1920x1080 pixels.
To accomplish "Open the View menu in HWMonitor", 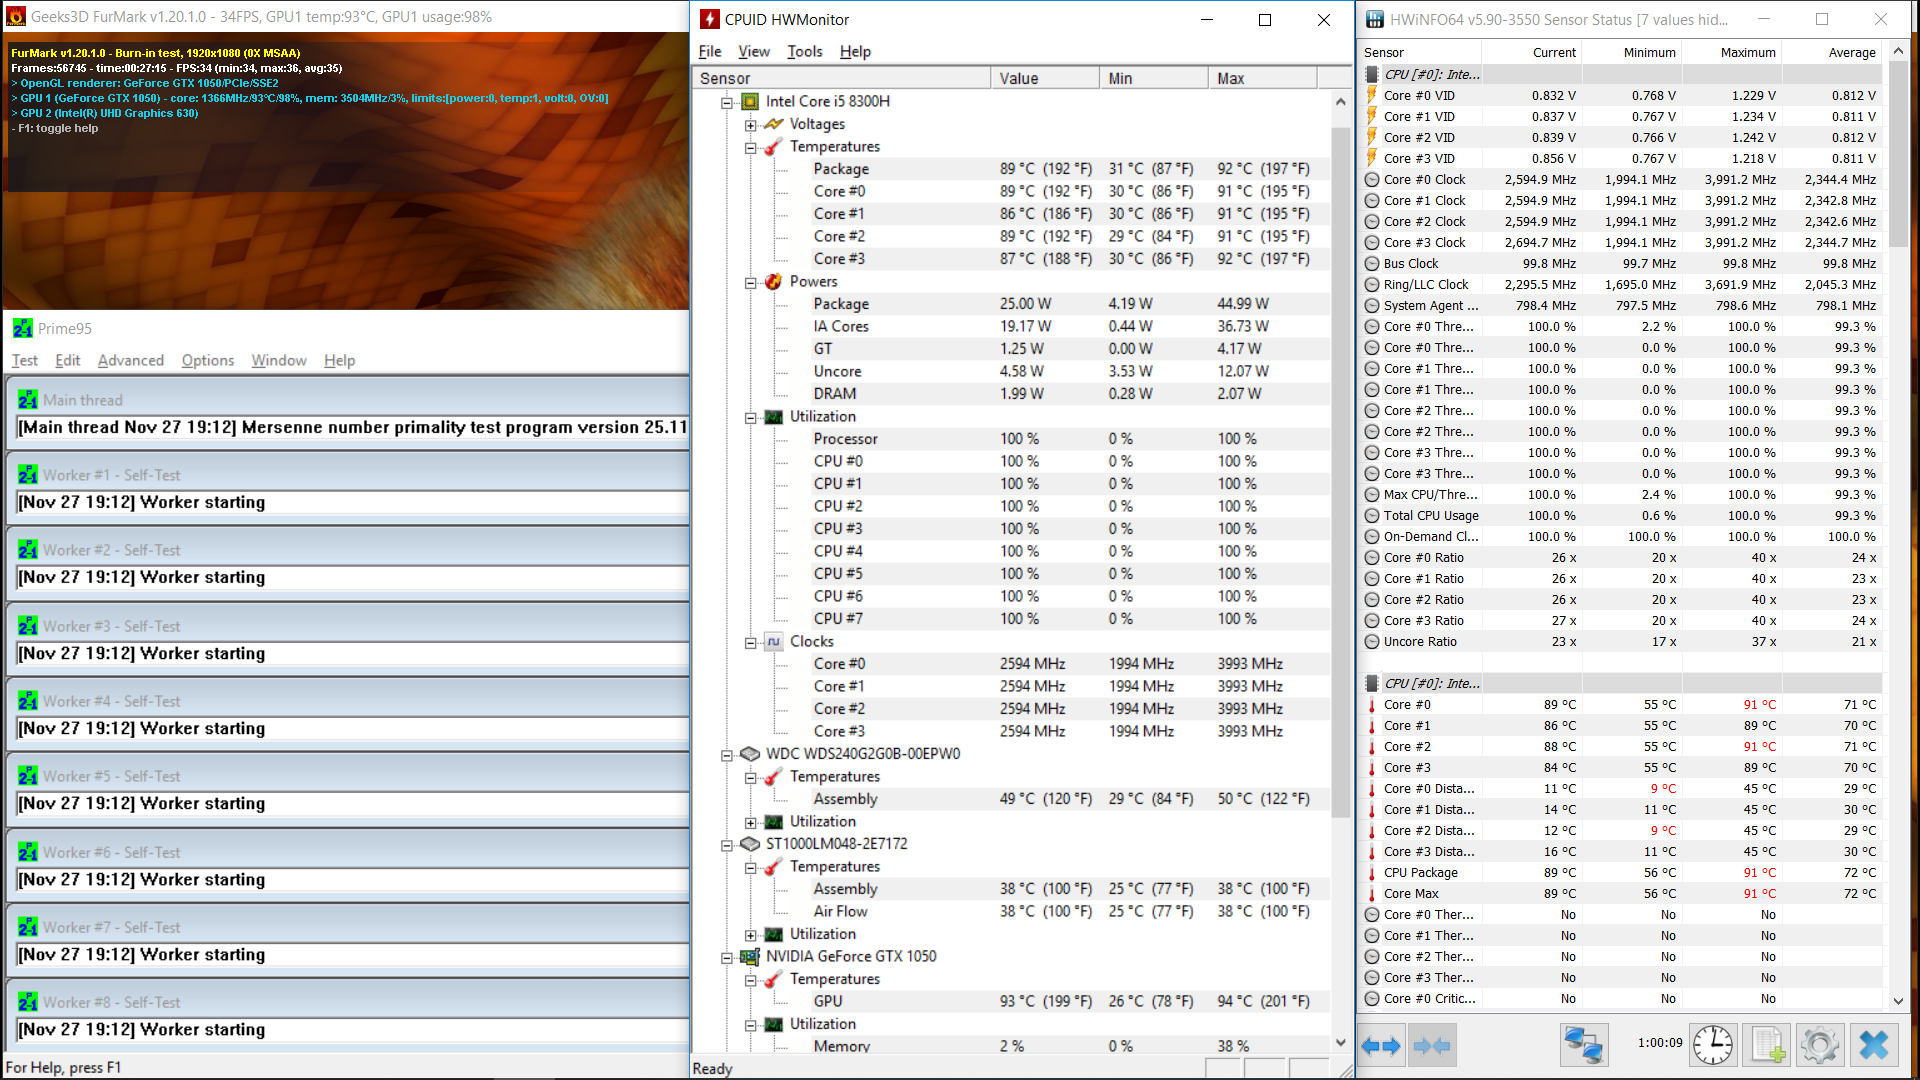I will [754, 51].
